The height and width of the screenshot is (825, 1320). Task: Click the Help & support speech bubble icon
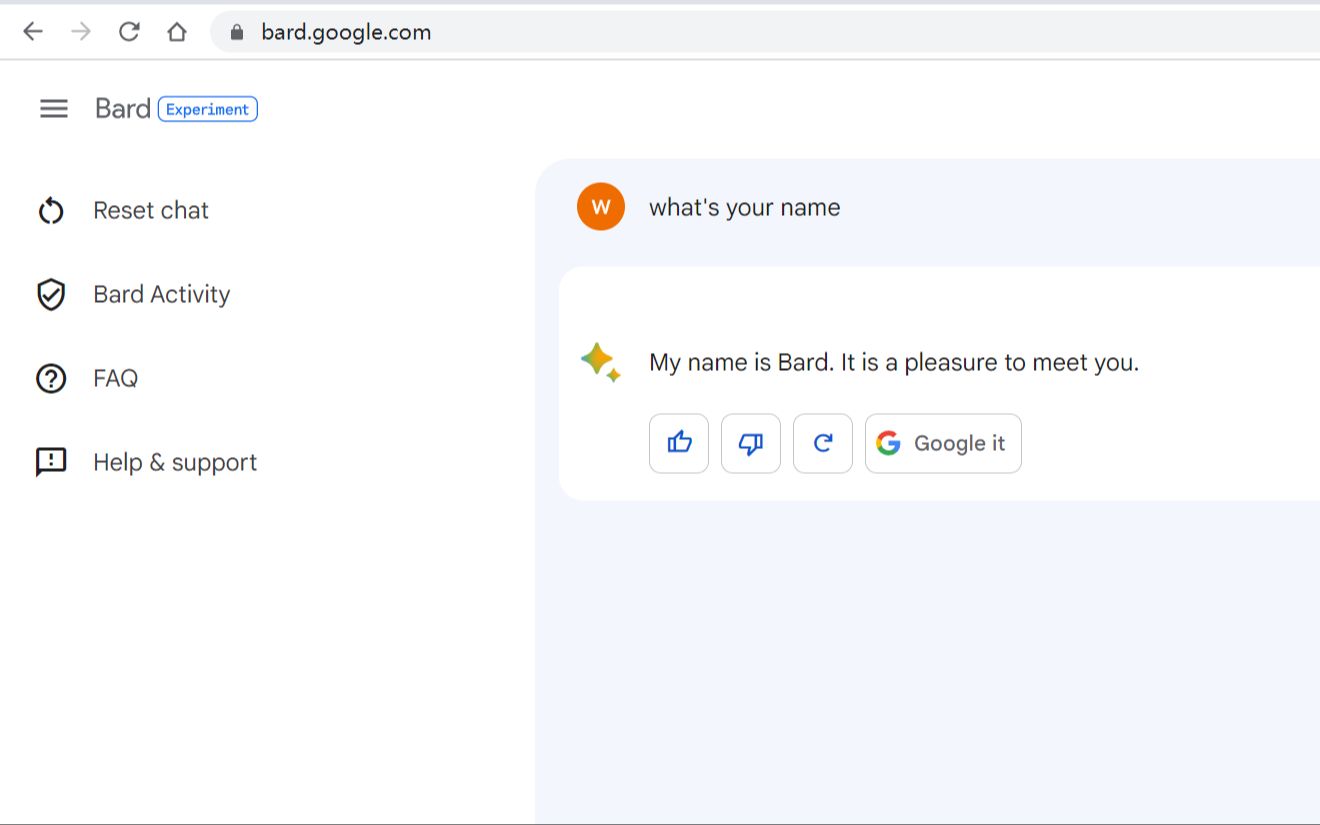click(51, 461)
